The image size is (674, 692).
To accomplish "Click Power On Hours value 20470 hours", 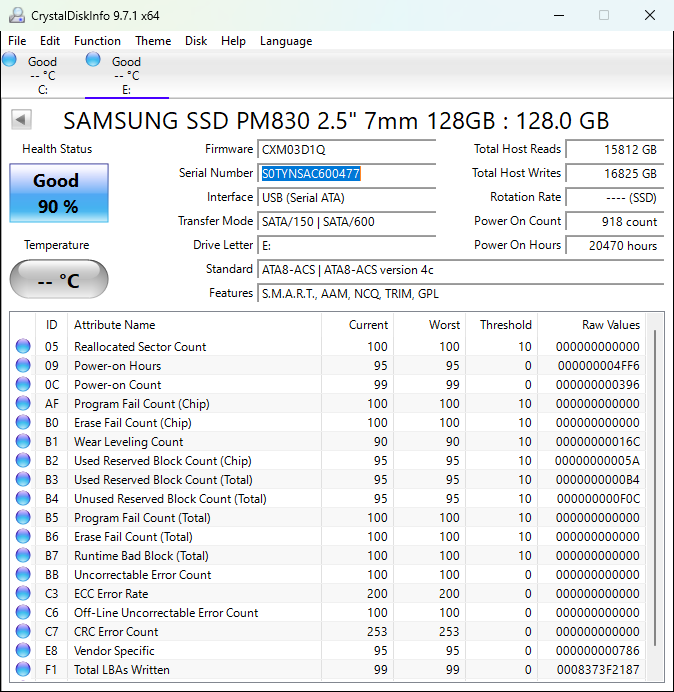I will [614, 245].
